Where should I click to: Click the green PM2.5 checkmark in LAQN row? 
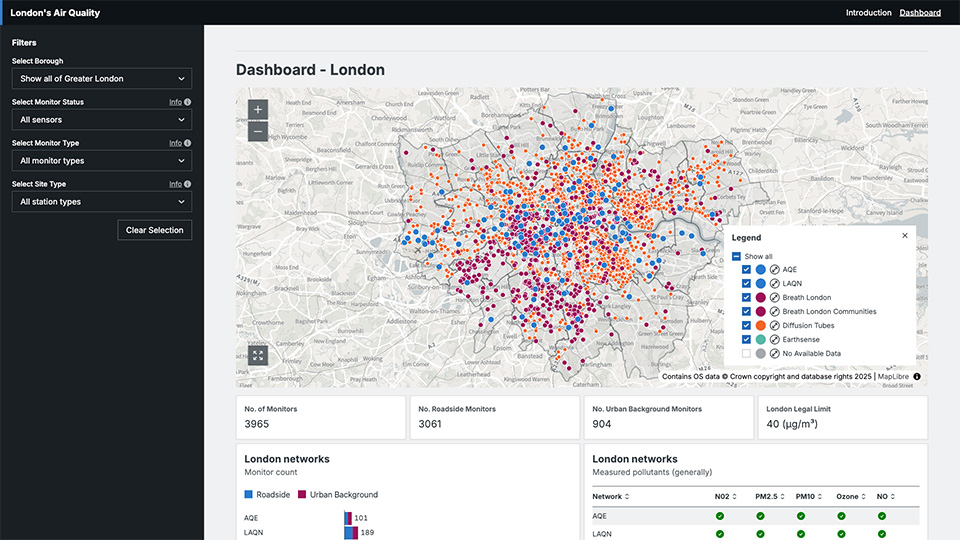(x=760, y=534)
